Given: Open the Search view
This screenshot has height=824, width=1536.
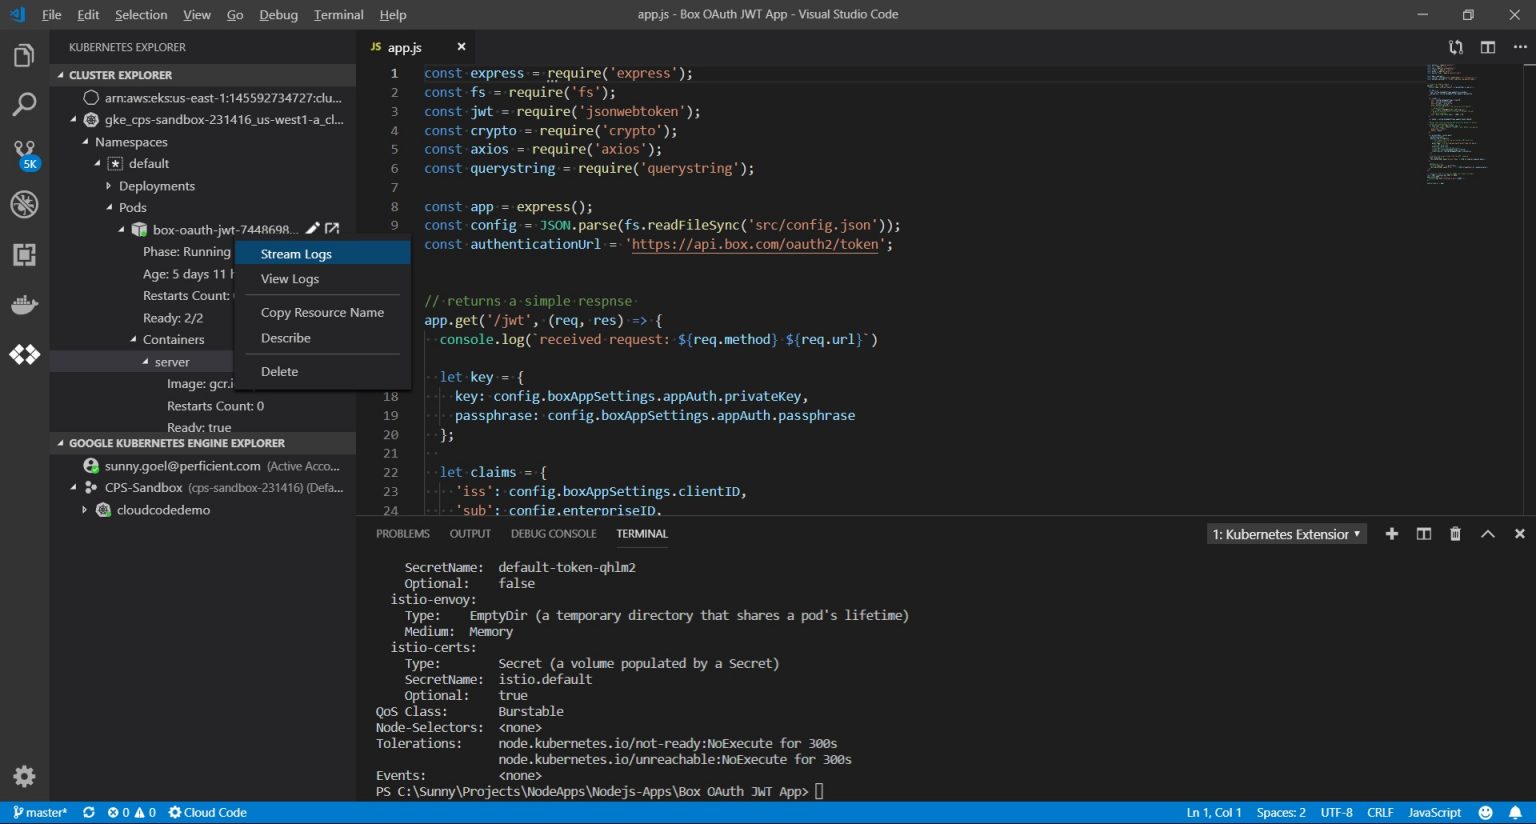Looking at the screenshot, I should pos(24,104).
